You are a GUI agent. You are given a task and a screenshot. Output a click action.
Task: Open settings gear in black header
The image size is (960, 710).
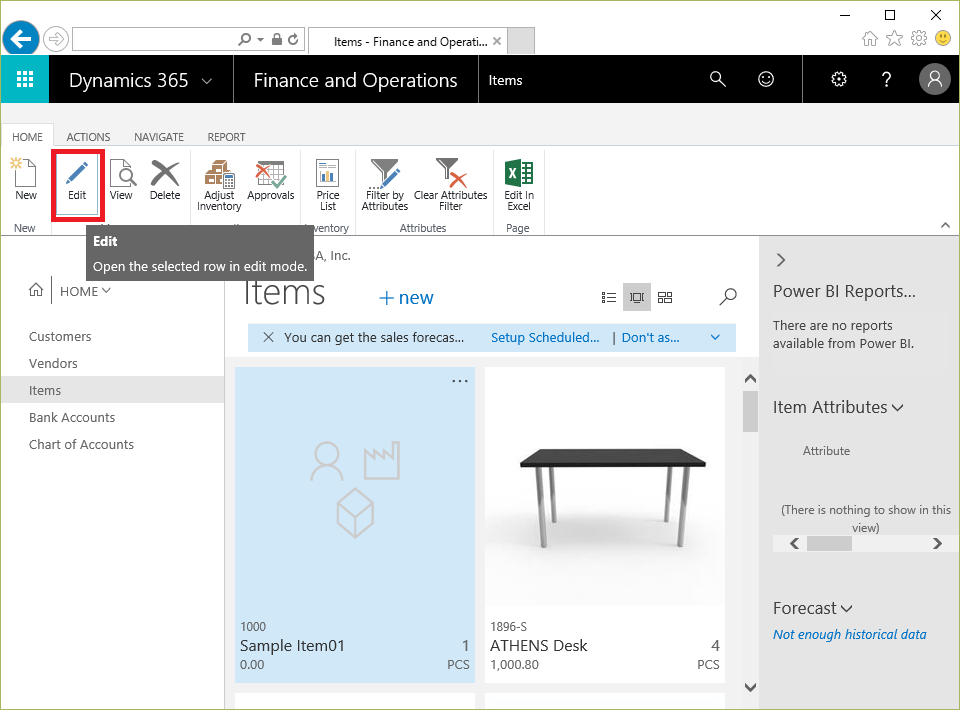pyautogui.click(x=839, y=79)
